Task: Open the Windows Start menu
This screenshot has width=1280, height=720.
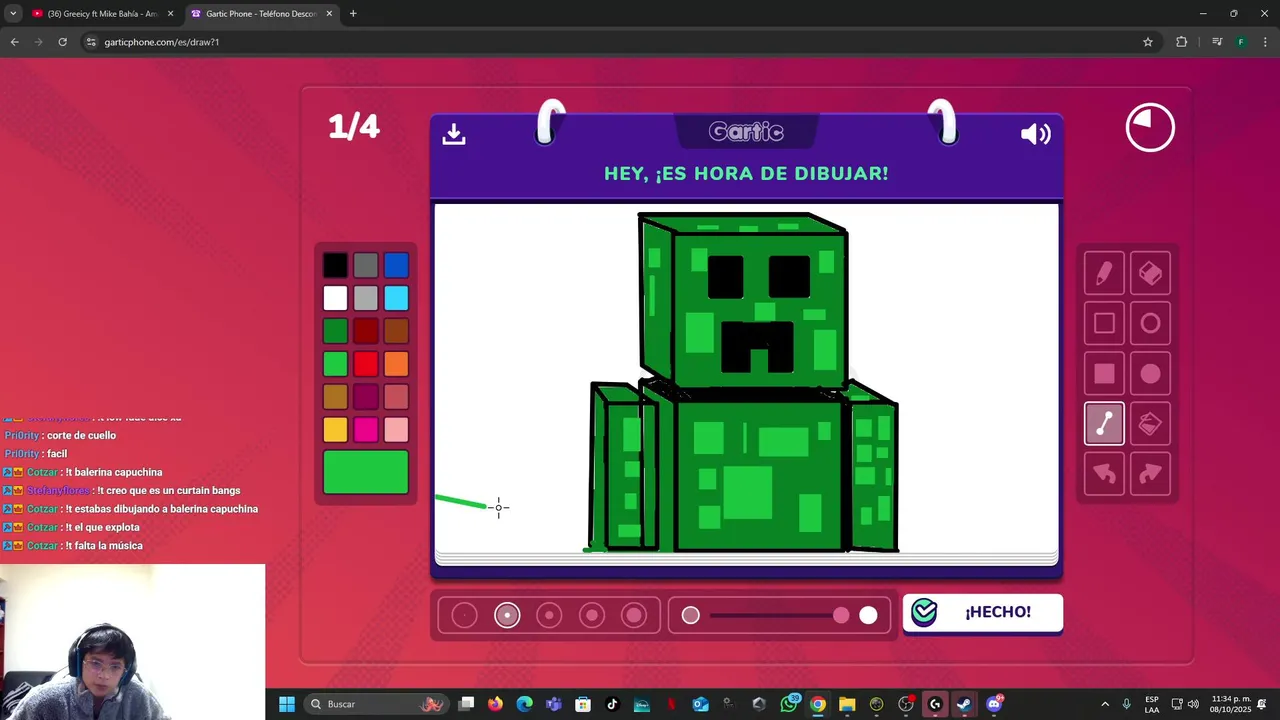Action: (287, 704)
